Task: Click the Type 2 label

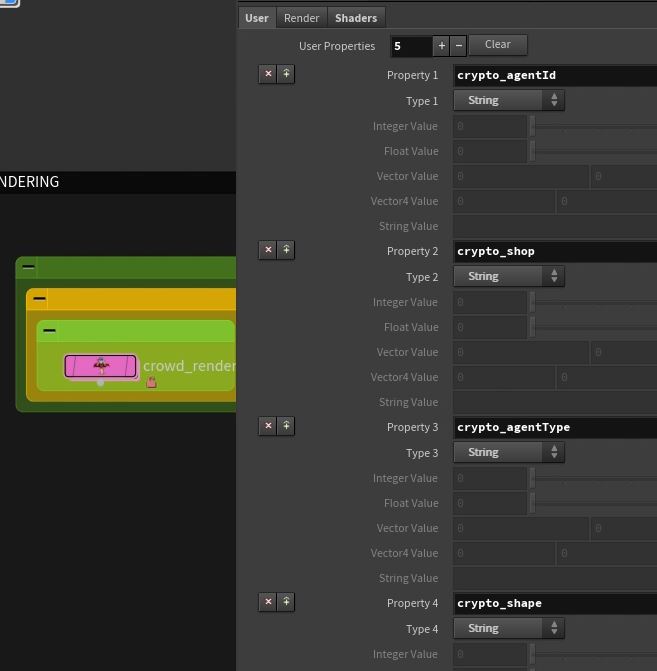Action: click(422, 277)
